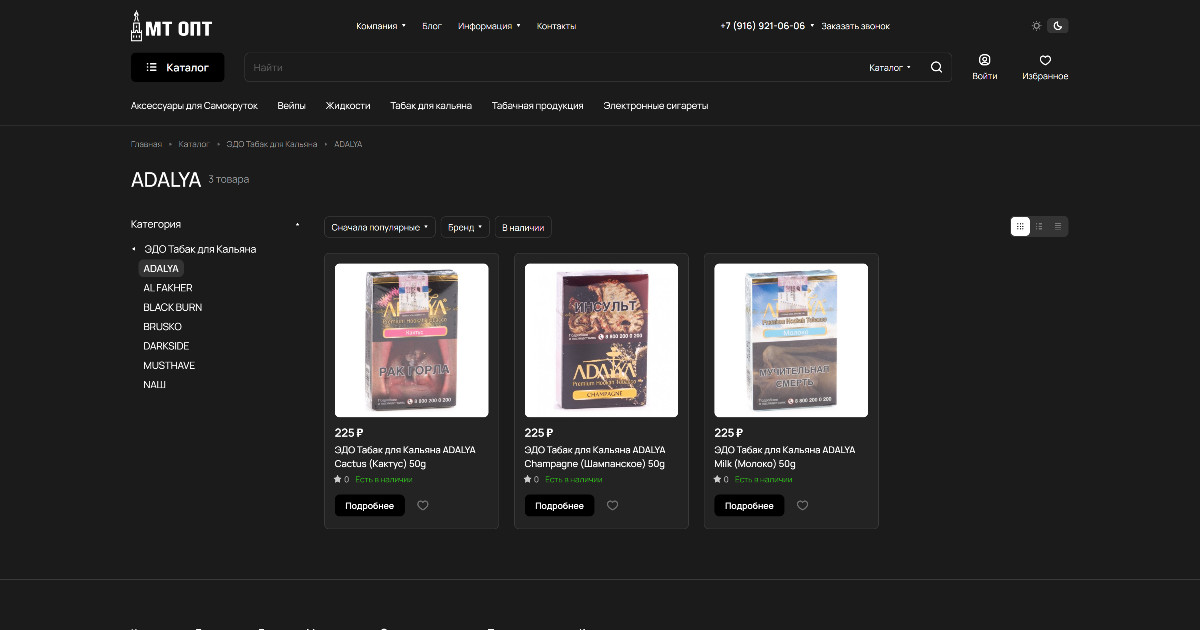Expand the Компания menu
Image resolution: width=1200 pixels, height=630 pixels.
381,26
